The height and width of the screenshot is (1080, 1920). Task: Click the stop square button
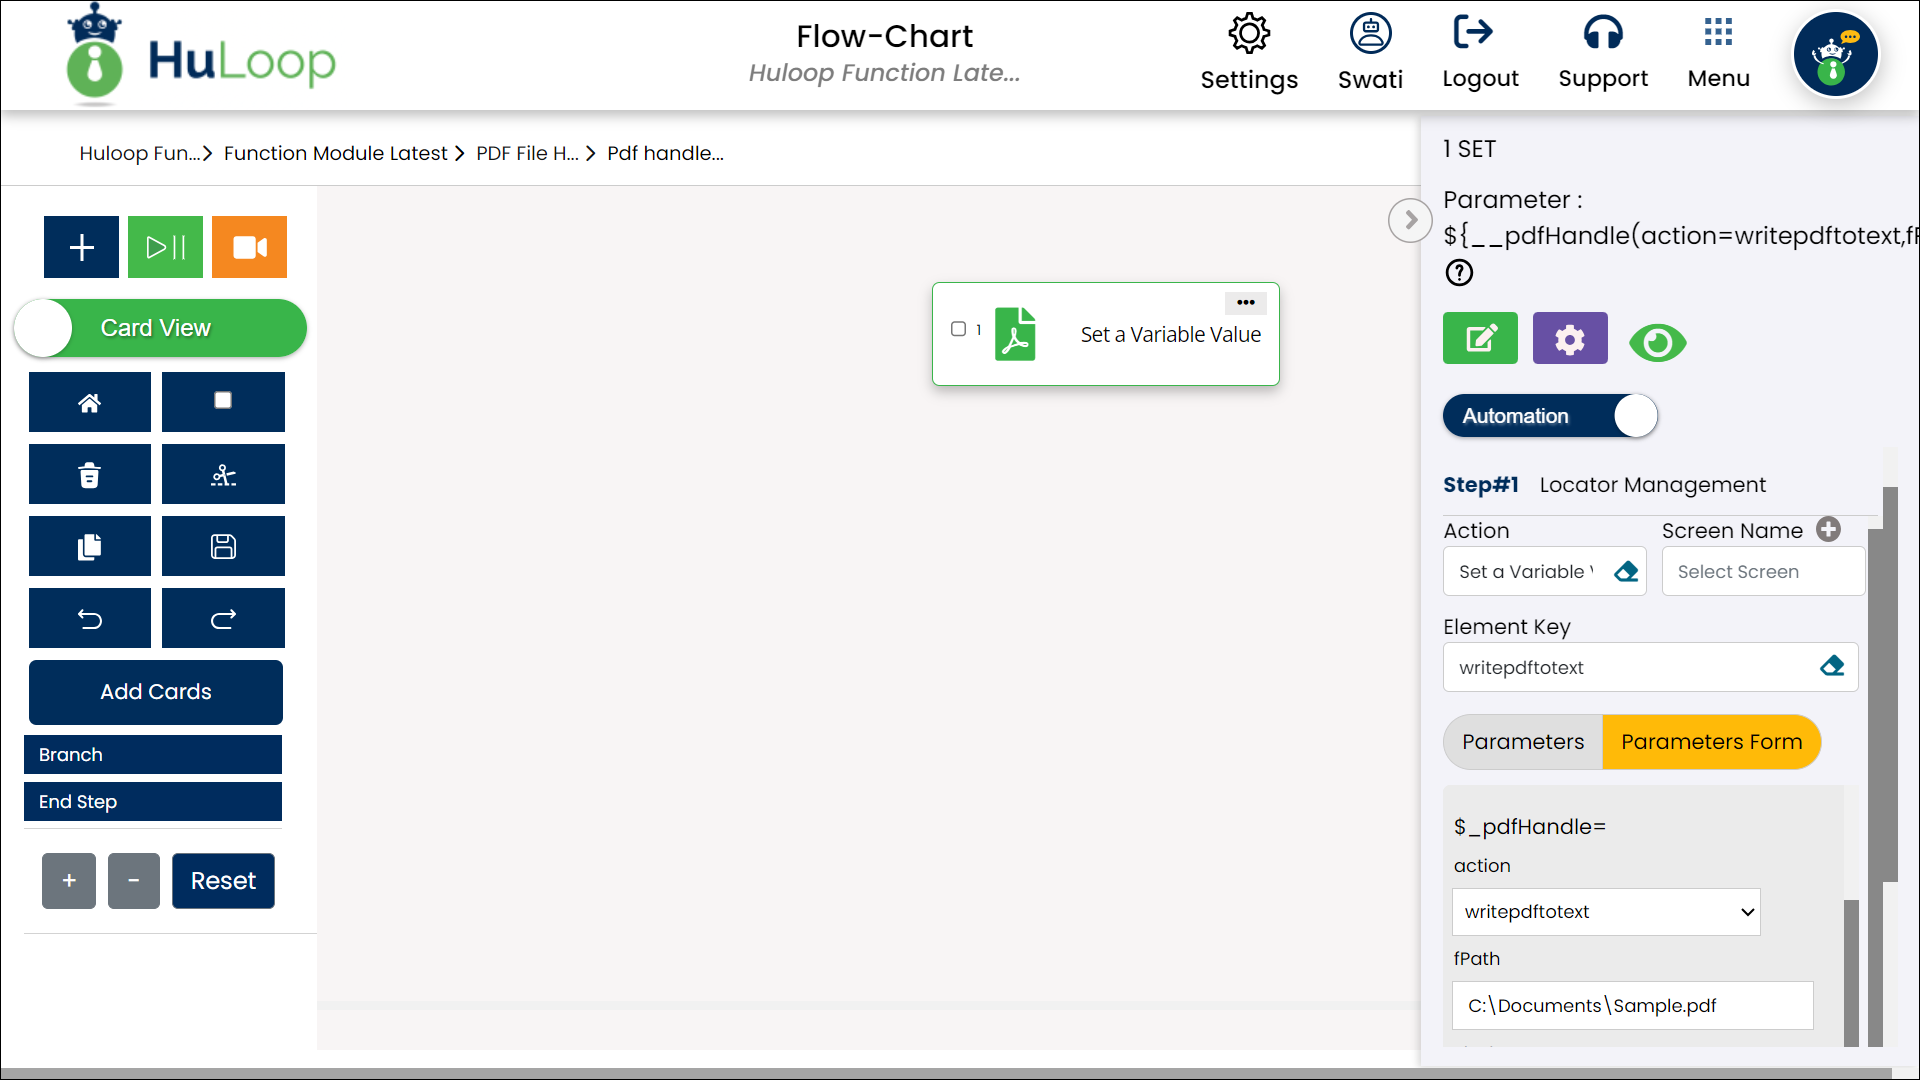pyautogui.click(x=223, y=402)
